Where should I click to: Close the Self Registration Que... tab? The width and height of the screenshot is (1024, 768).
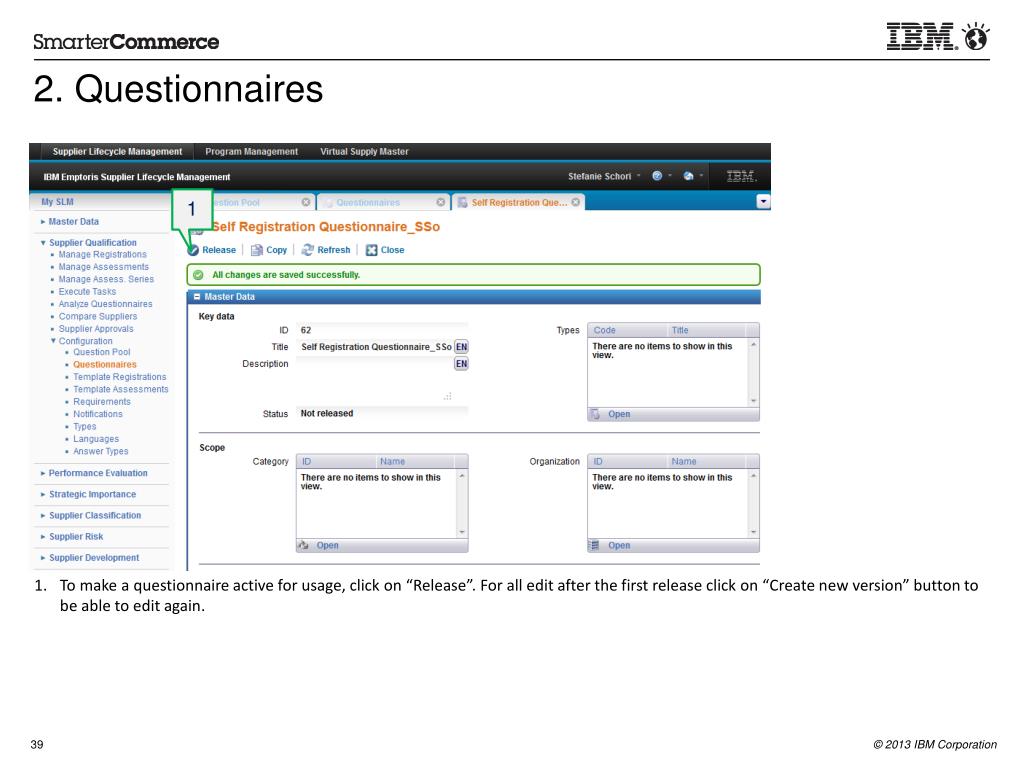(x=575, y=202)
